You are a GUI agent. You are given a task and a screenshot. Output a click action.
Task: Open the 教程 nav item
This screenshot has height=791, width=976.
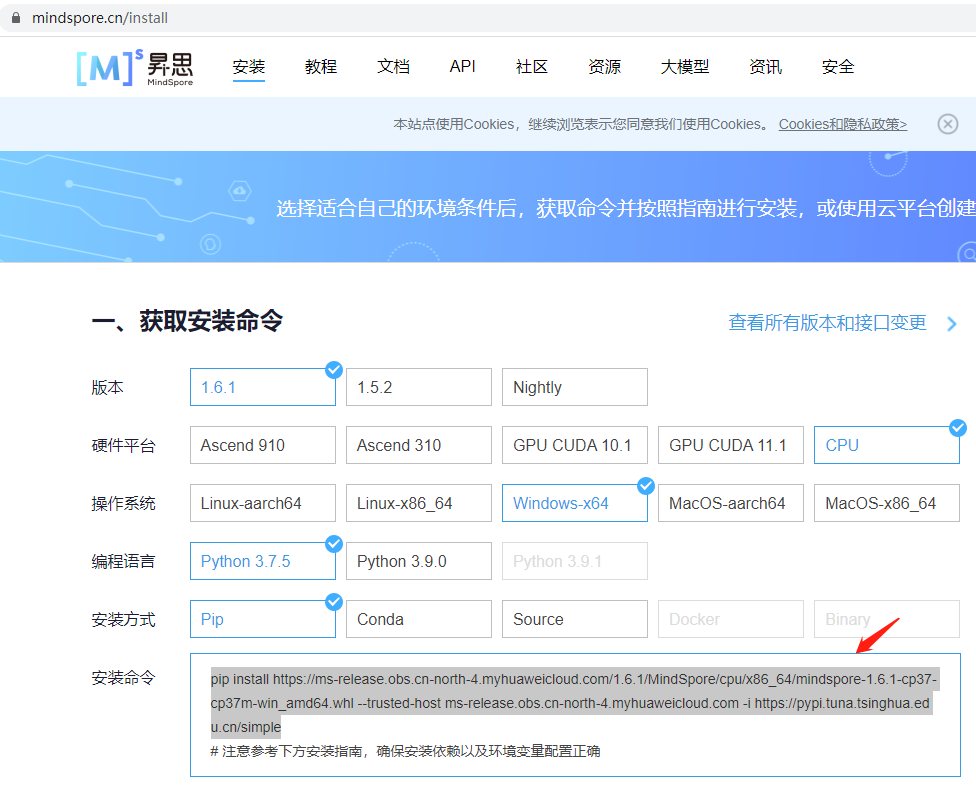[321, 67]
